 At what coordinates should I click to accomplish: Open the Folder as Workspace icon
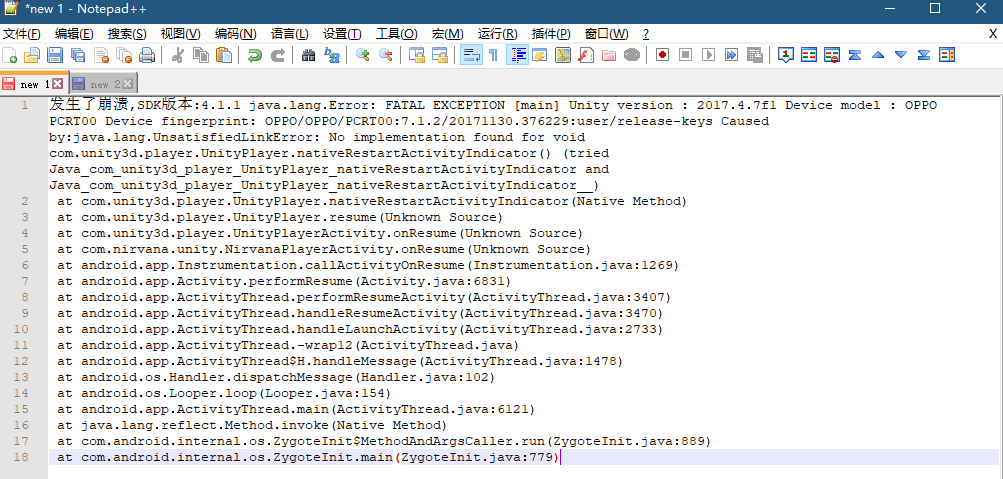pos(608,56)
